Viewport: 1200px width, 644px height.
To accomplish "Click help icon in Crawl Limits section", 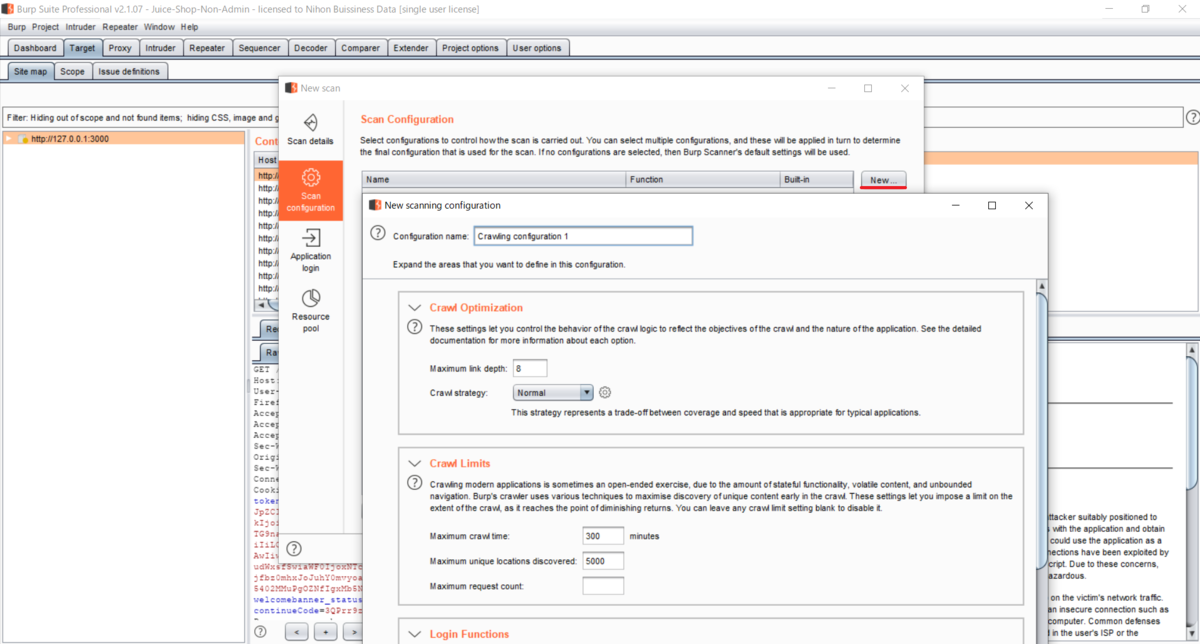I will 414,483.
